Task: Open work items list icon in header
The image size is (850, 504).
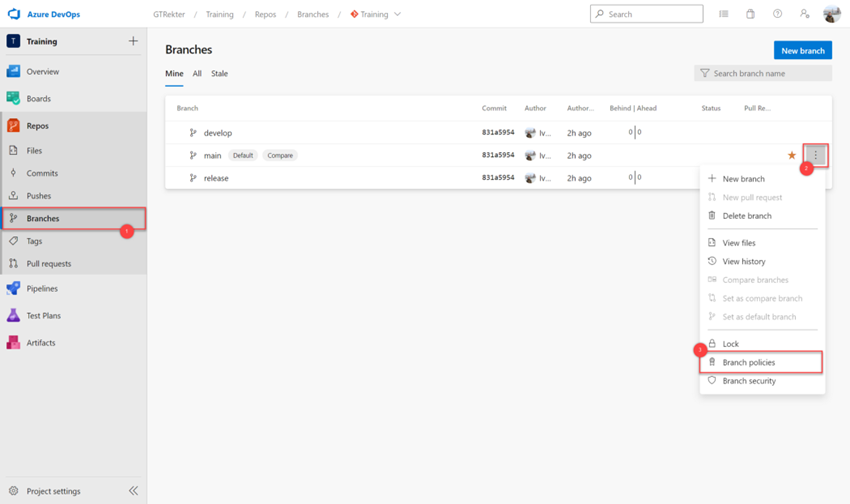Action: click(x=723, y=14)
